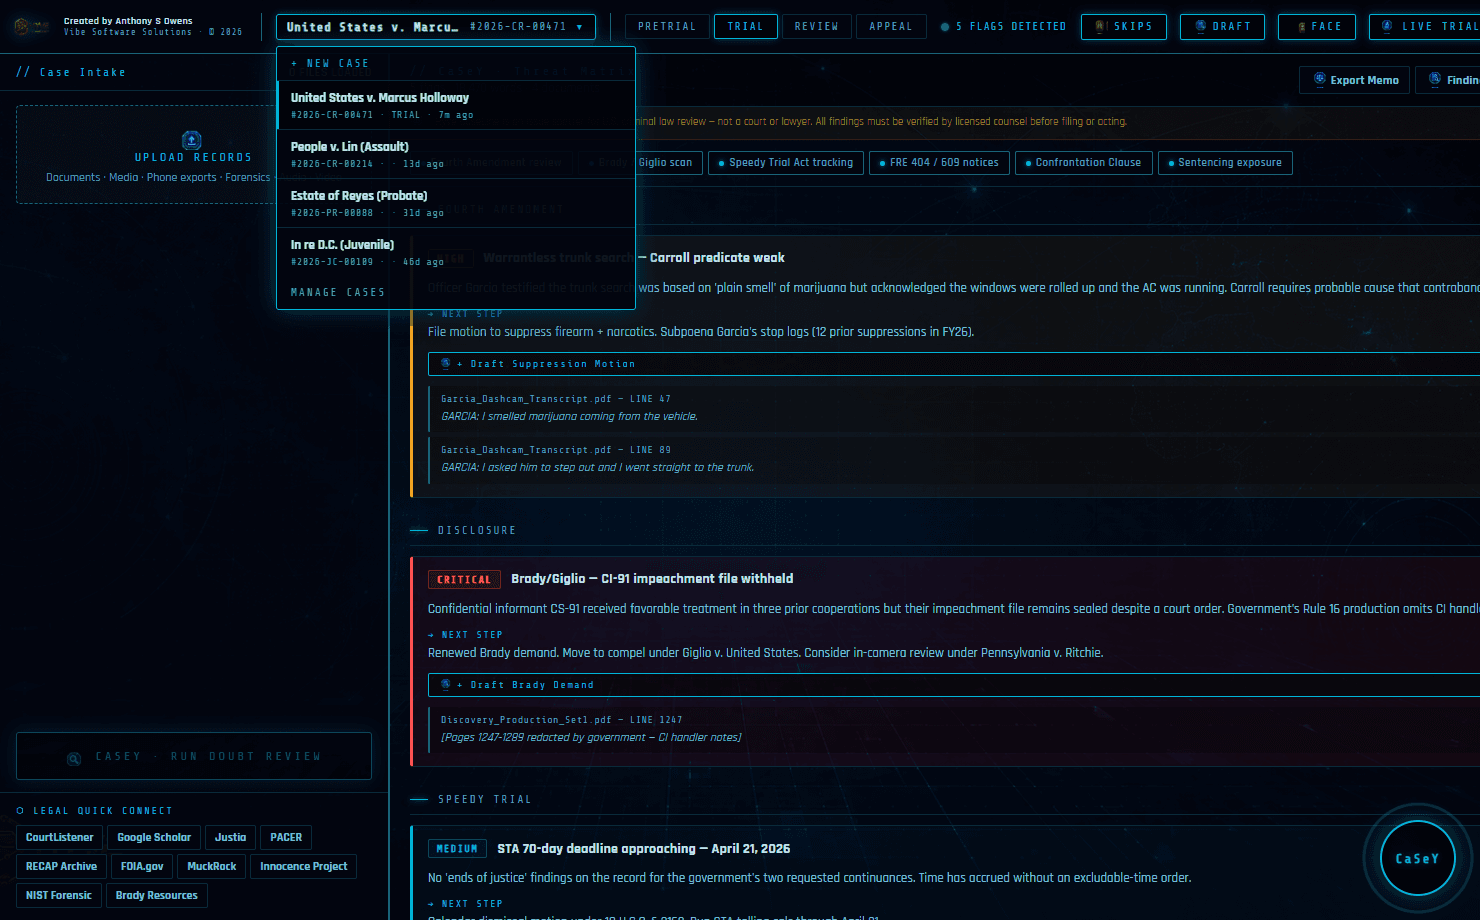This screenshot has height=920, width=1480.
Task: Click the icon beside Draft Suppression Motion
Action: click(446, 364)
